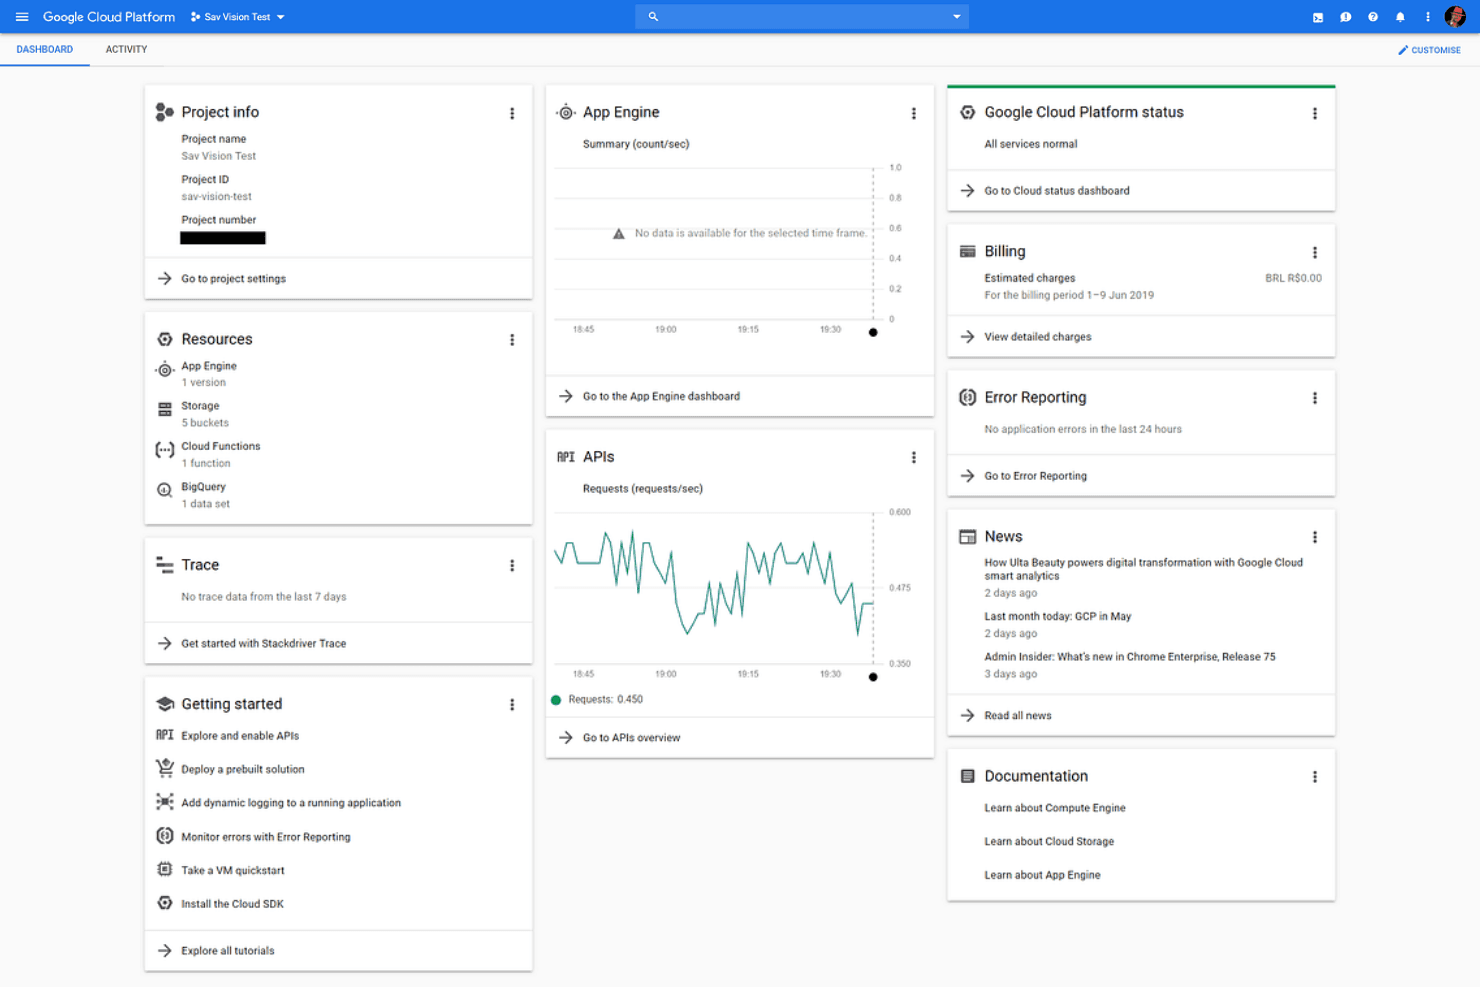Click the Storage buckets icon in Resources
The width and height of the screenshot is (1480, 987).
coord(165,410)
